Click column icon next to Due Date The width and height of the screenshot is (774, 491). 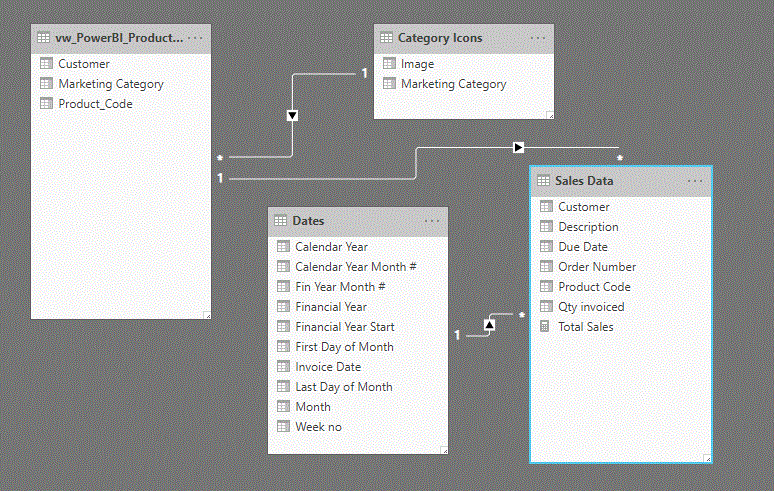click(546, 246)
